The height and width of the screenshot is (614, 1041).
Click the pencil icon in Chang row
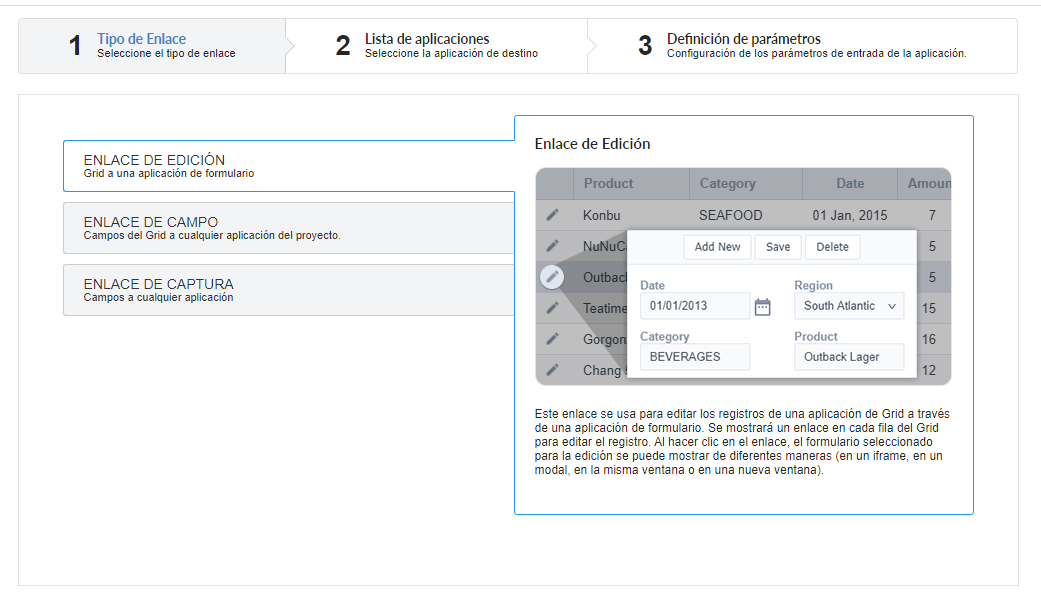point(552,370)
